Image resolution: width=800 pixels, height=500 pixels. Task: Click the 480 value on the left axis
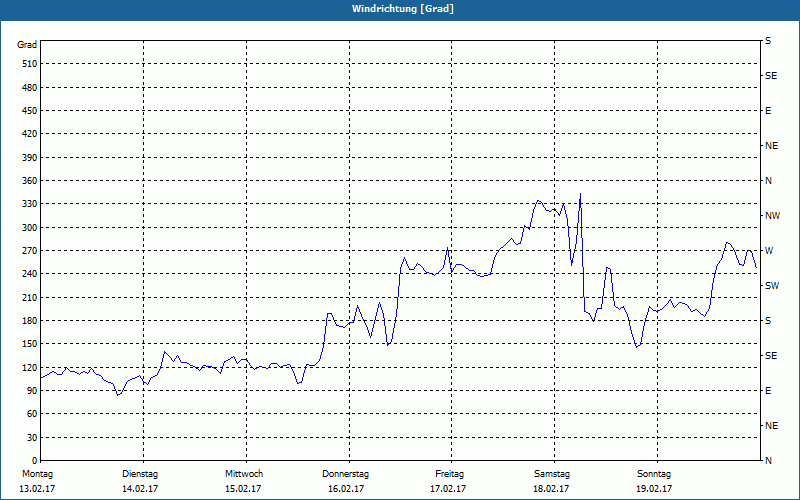click(30, 87)
